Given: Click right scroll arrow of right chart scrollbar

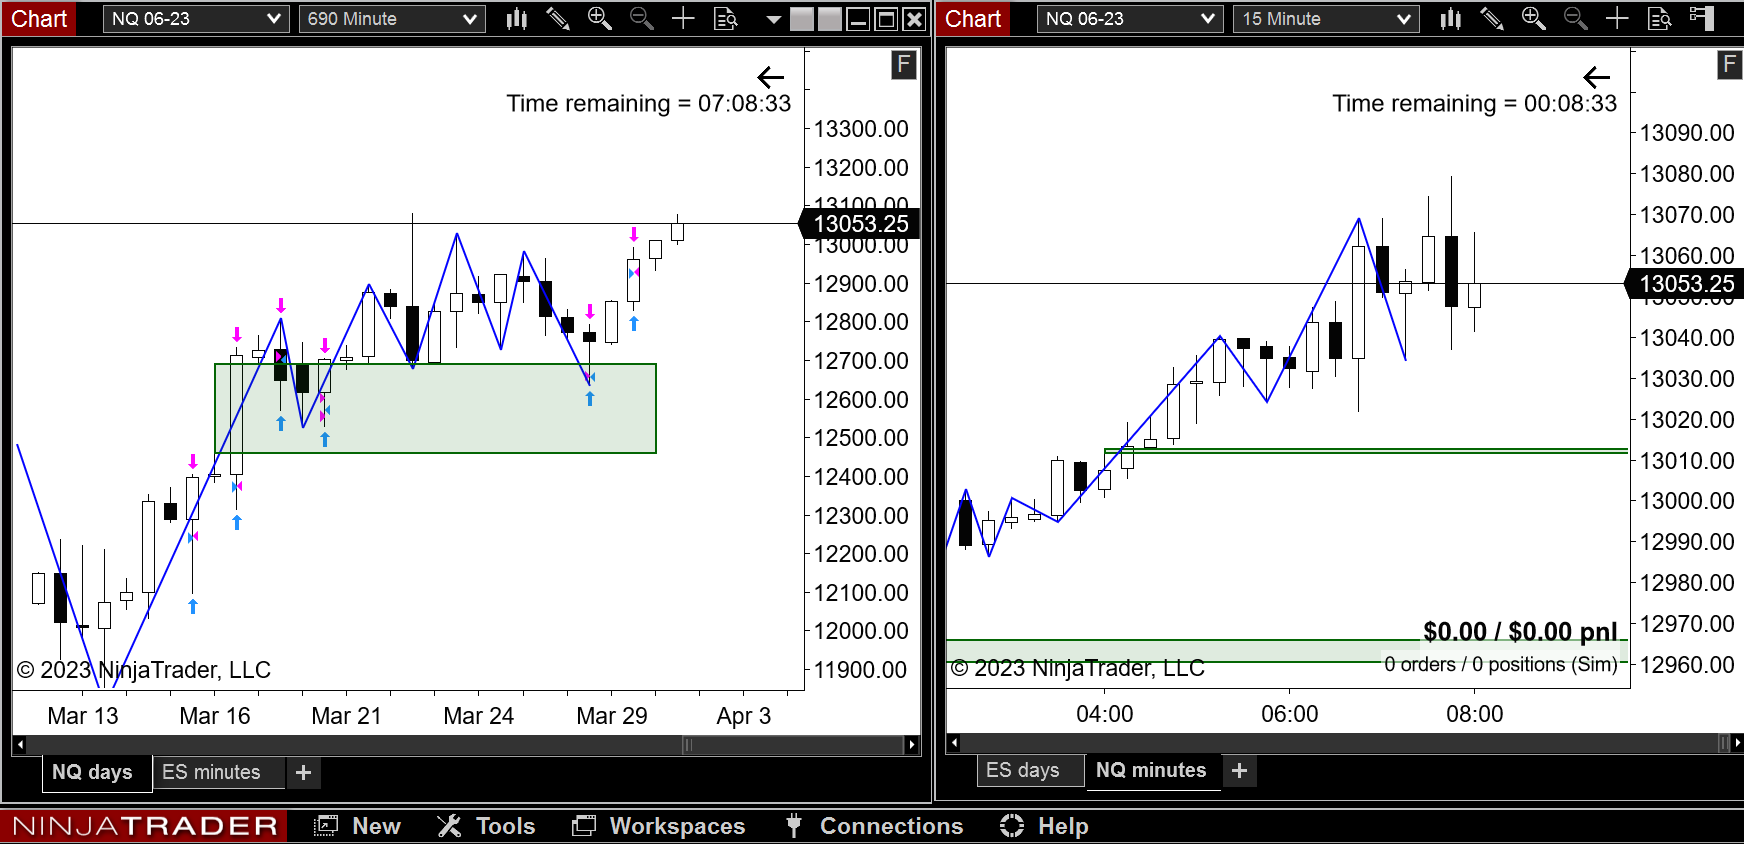Looking at the screenshot, I should pyautogui.click(x=1737, y=742).
